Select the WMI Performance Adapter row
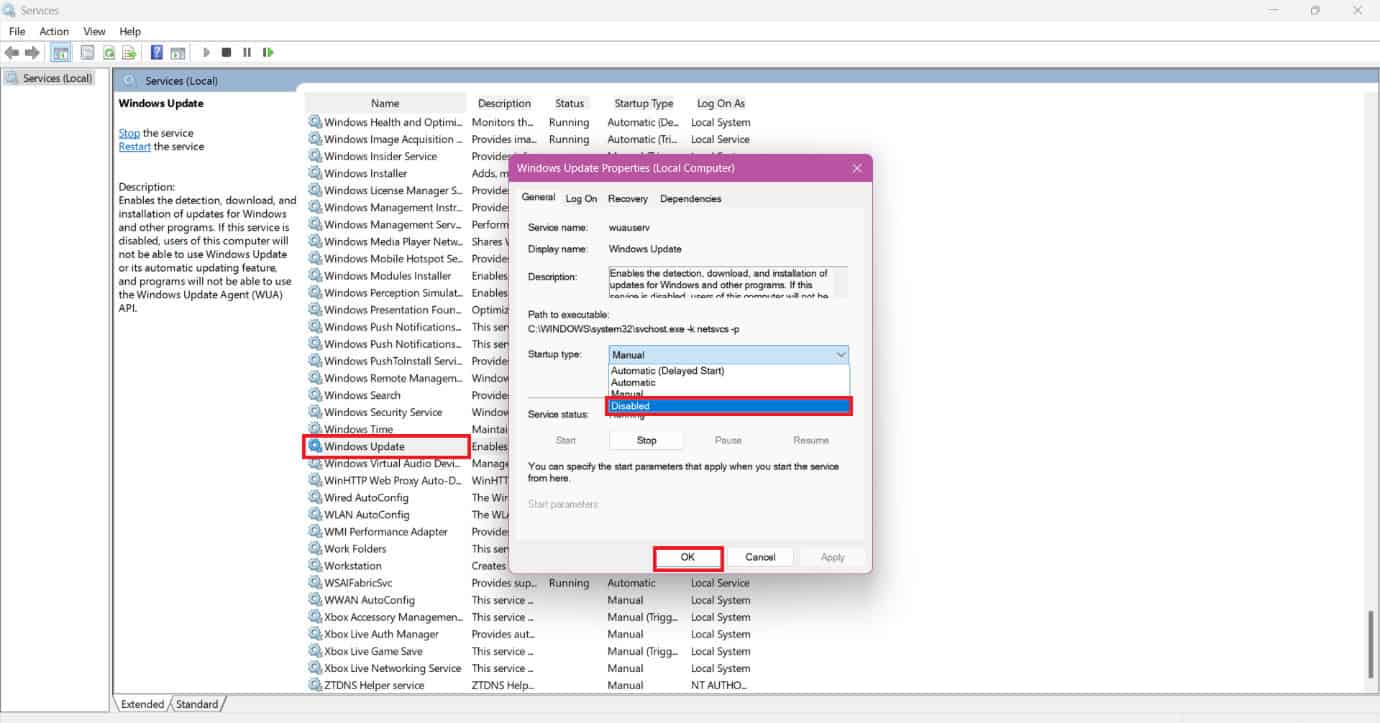 385,531
